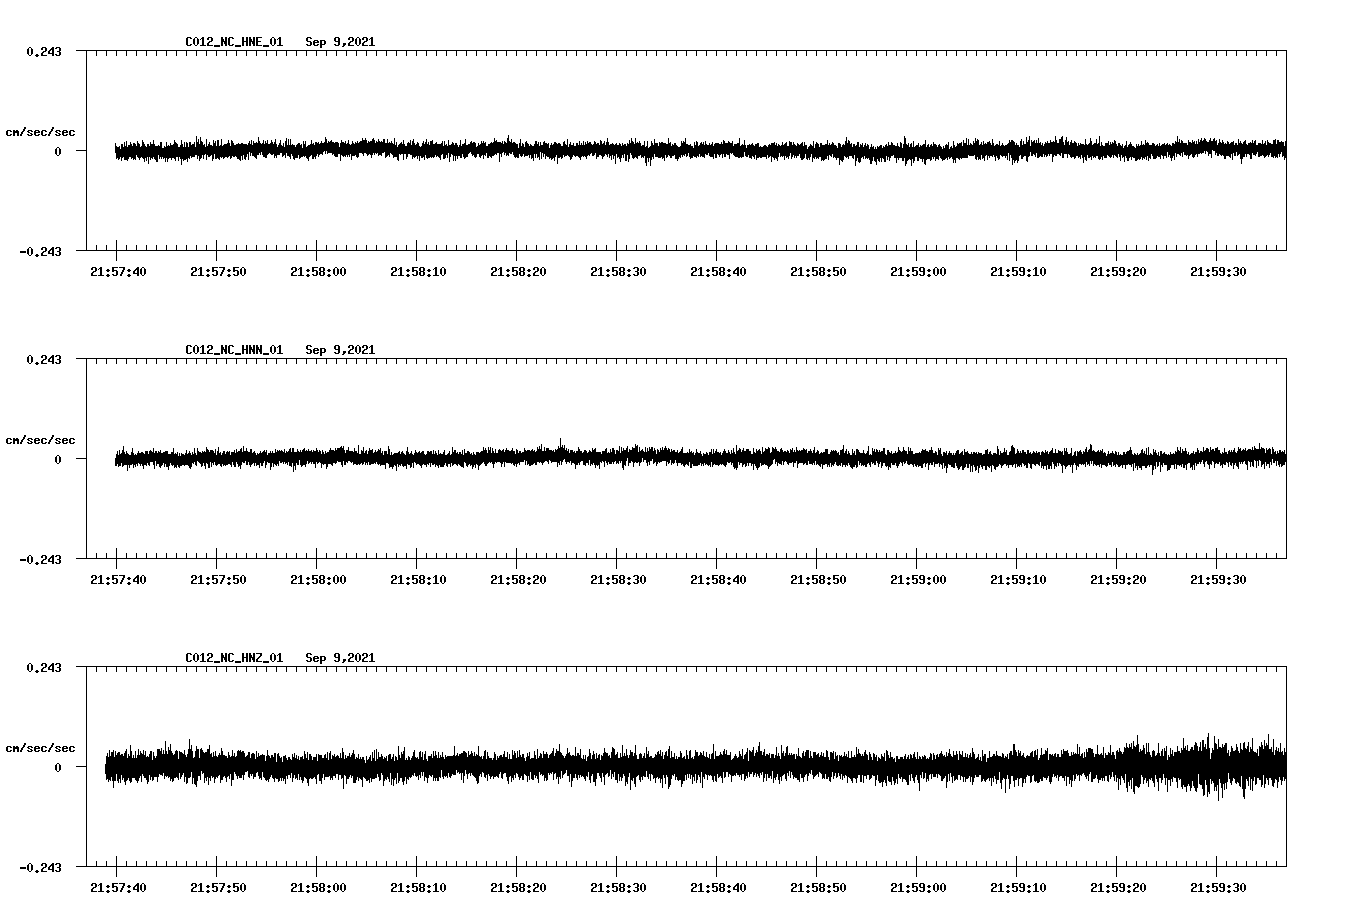
Task: Select 21:59:00 label on HNZ time axis
Action: 918,887
